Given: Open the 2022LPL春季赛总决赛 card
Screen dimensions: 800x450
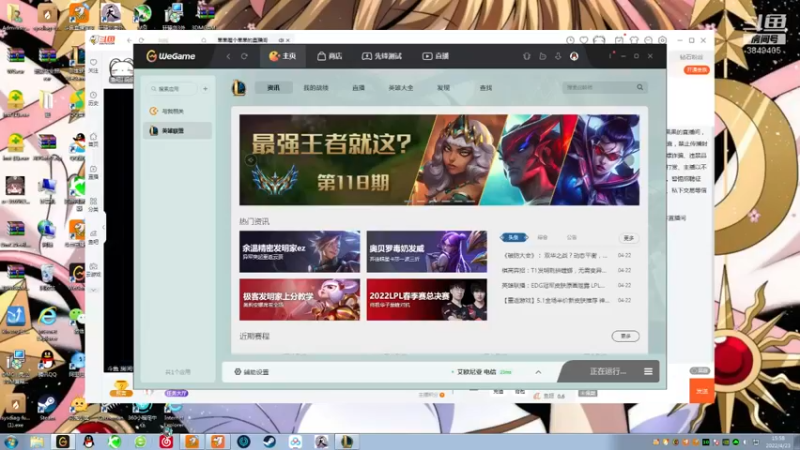Looking at the screenshot, I should pyautogui.click(x=427, y=299).
